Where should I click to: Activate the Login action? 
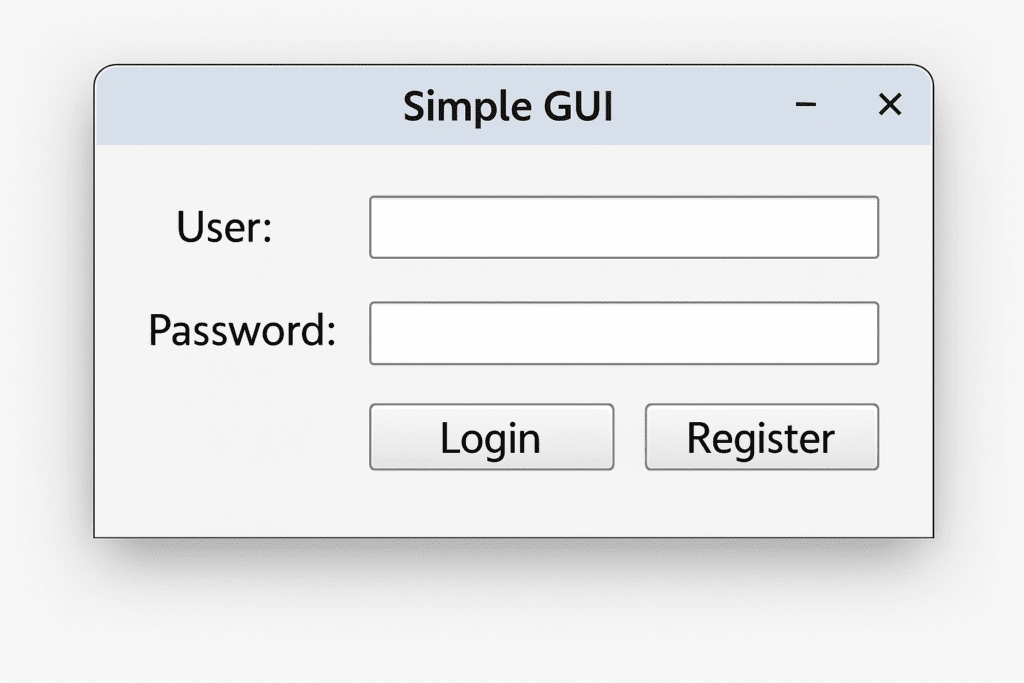(491, 437)
